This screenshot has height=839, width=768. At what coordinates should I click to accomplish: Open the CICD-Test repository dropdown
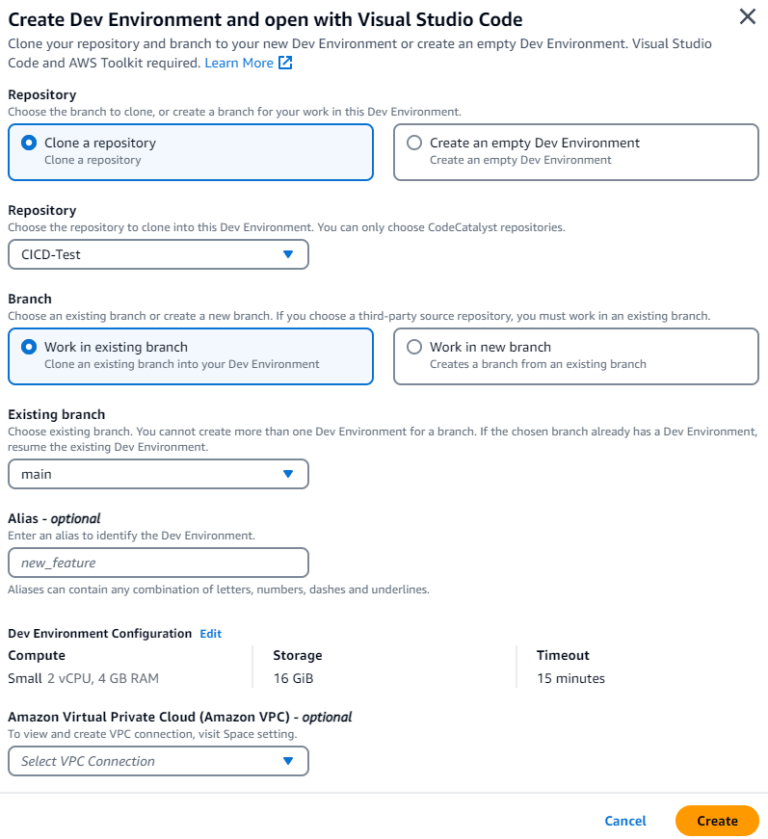coord(157,254)
